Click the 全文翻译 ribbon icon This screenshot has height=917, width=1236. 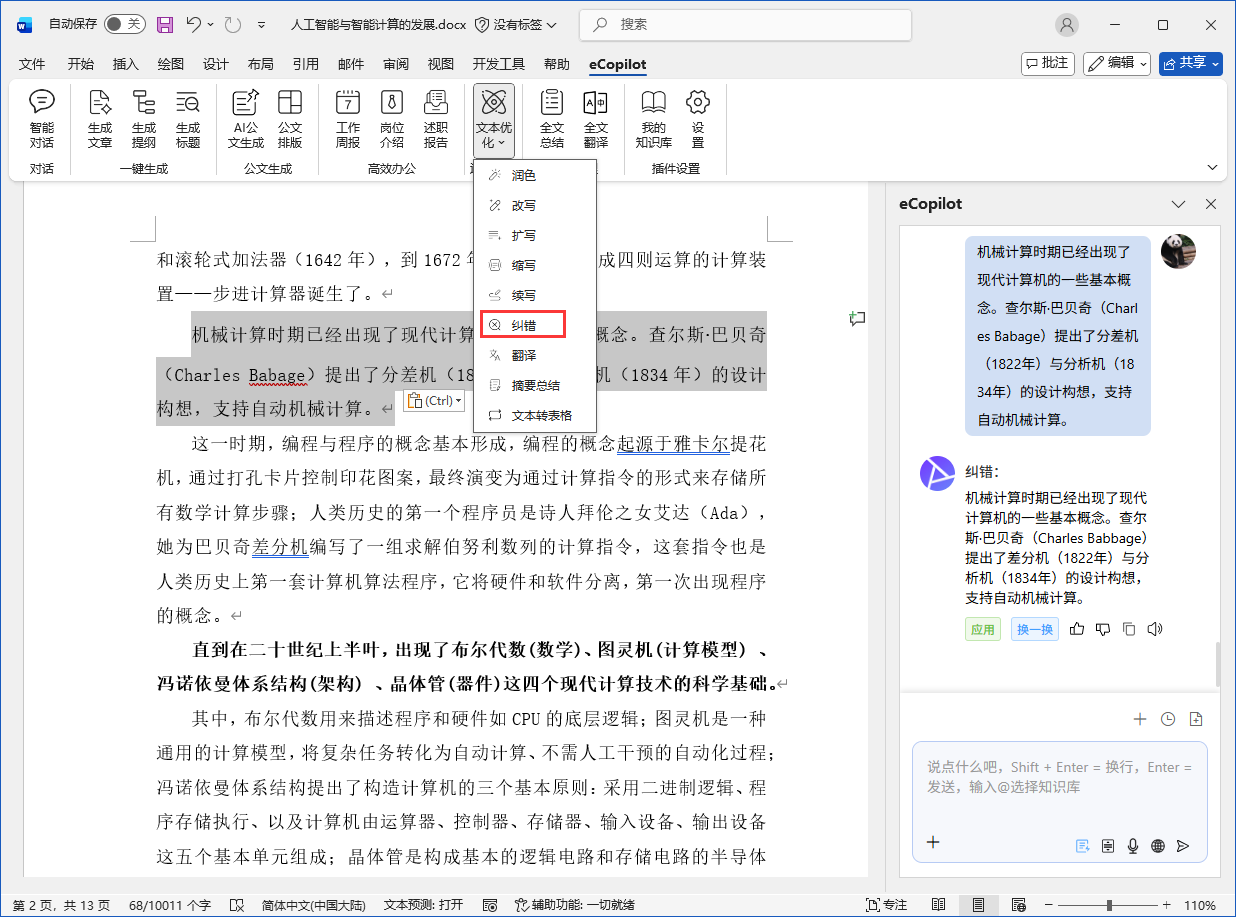[595, 119]
